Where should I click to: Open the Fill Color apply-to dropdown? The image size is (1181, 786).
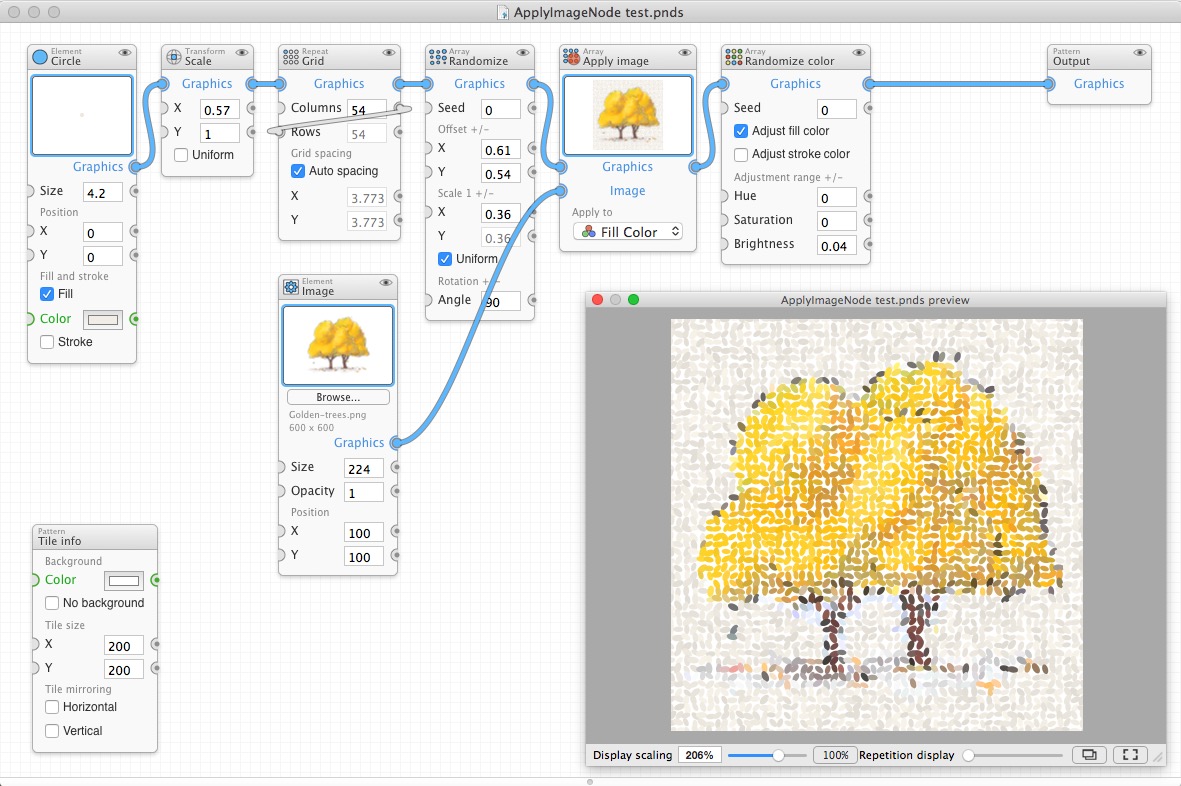[x=627, y=231]
